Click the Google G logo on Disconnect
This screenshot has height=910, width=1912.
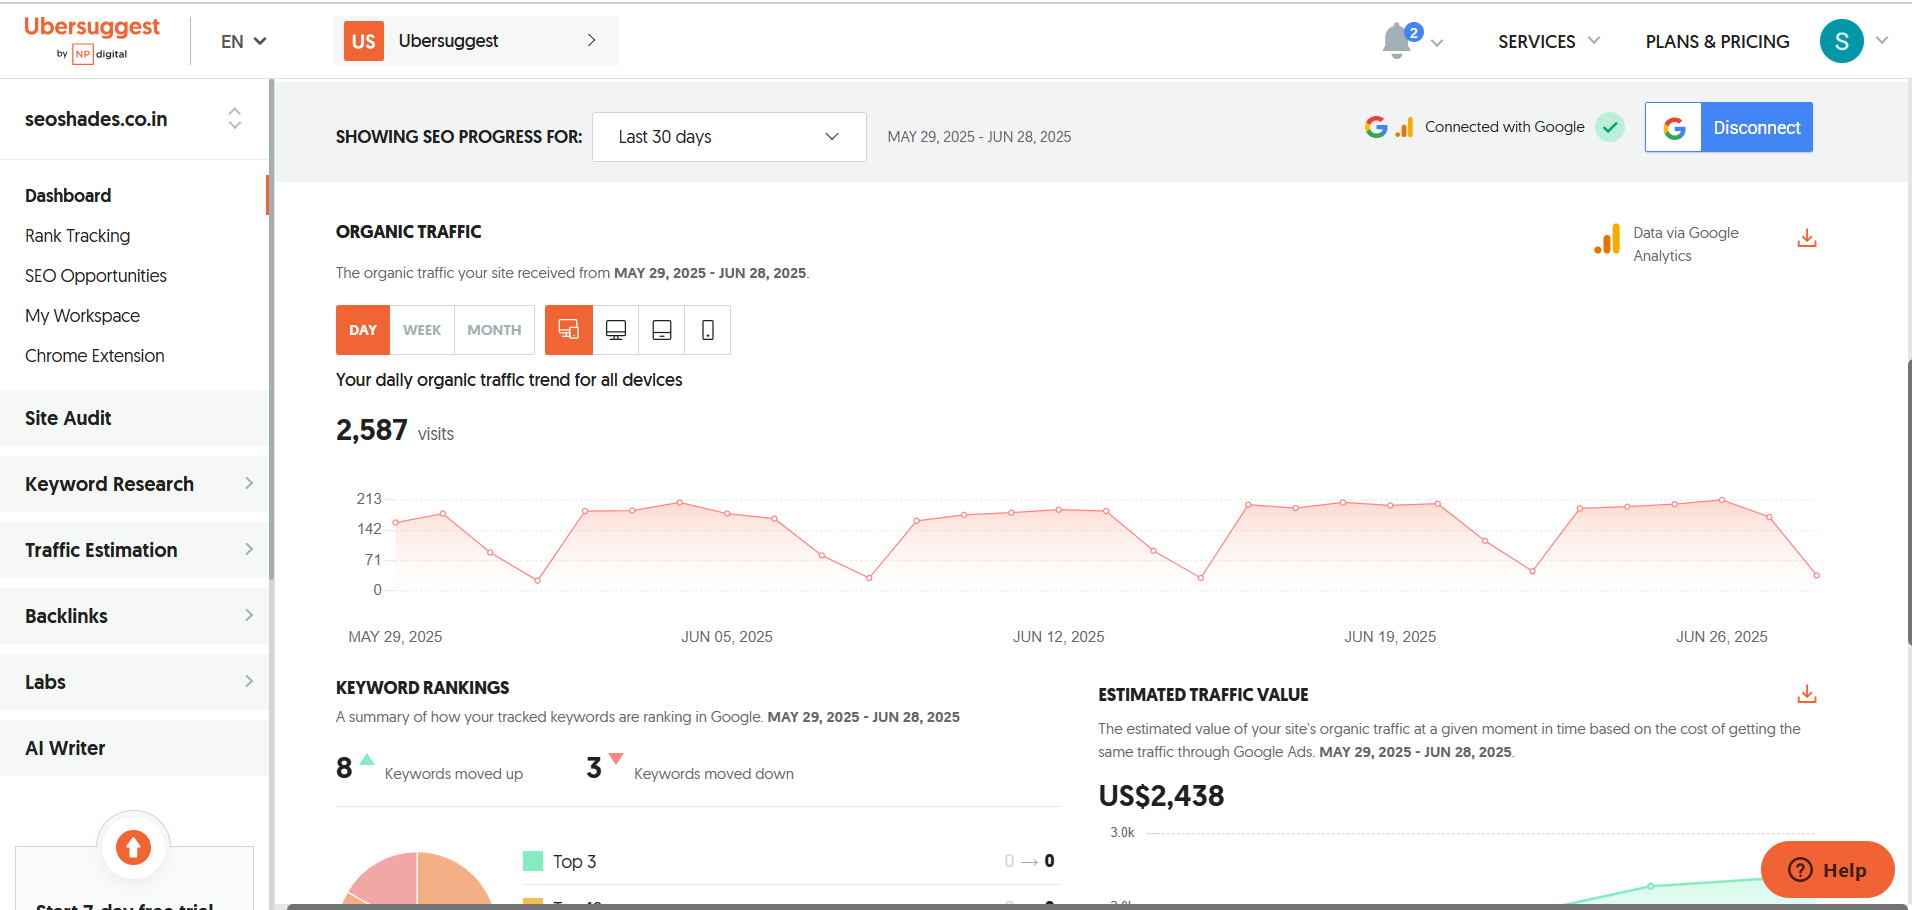(x=1674, y=128)
